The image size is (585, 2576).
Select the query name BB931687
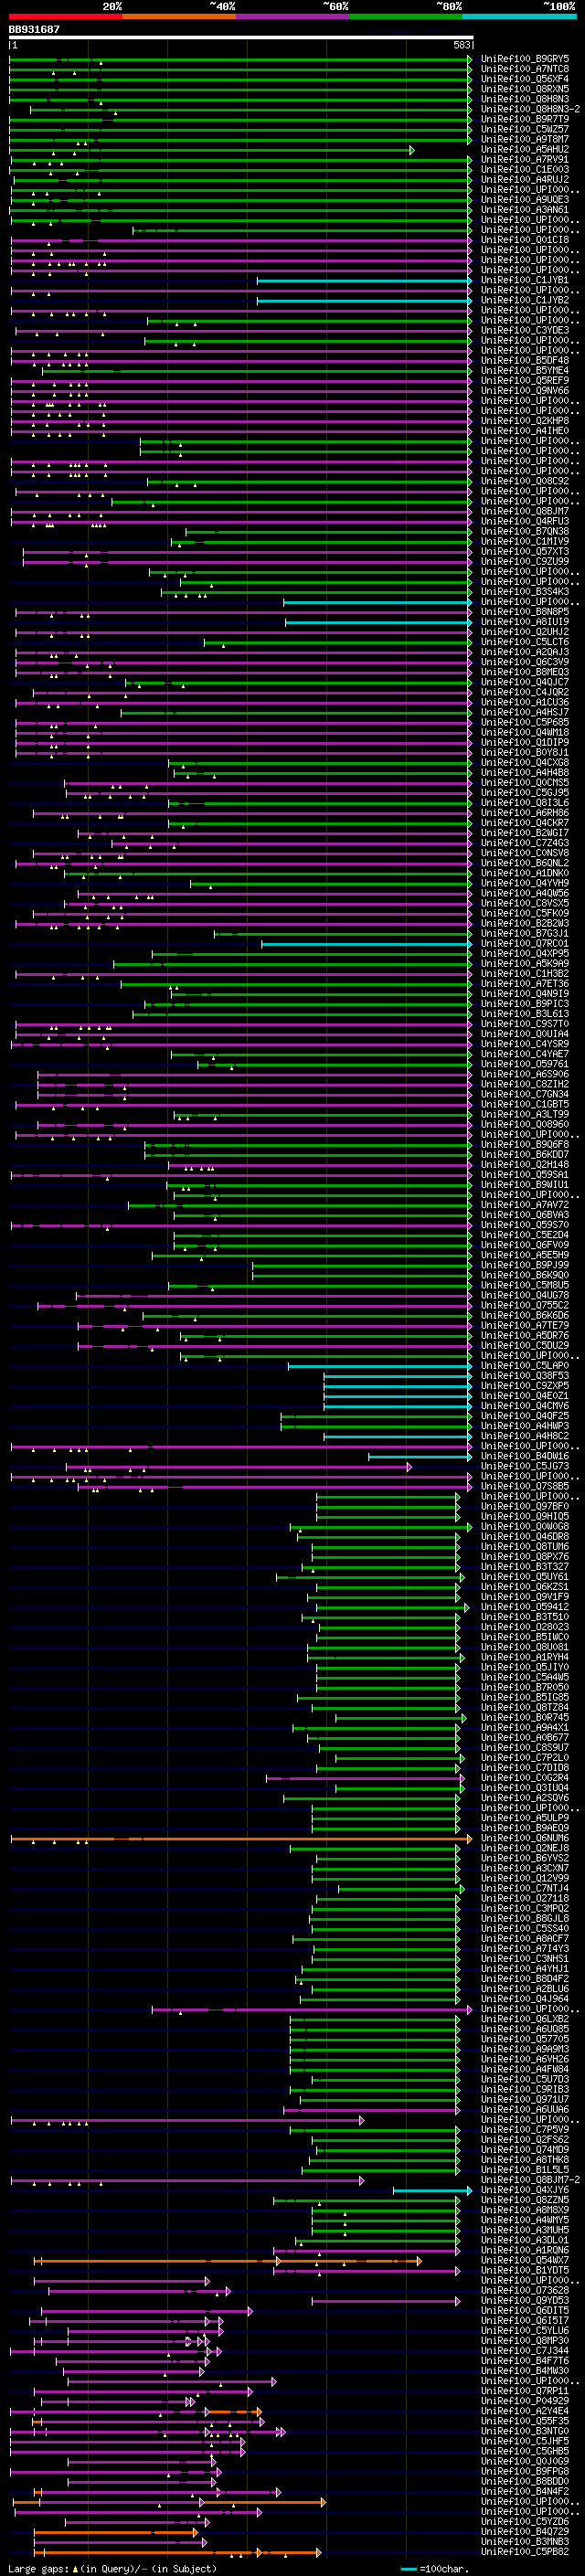click(x=34, y=29)
